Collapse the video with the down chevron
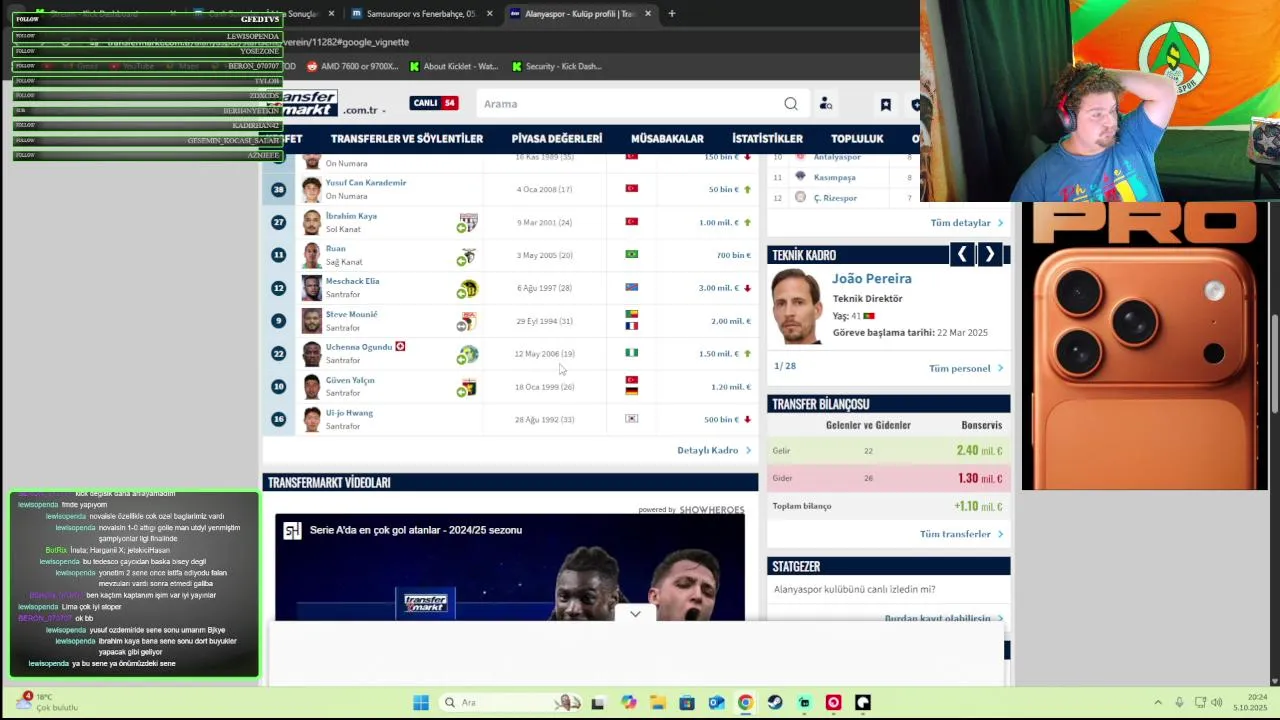 (635, 614)
